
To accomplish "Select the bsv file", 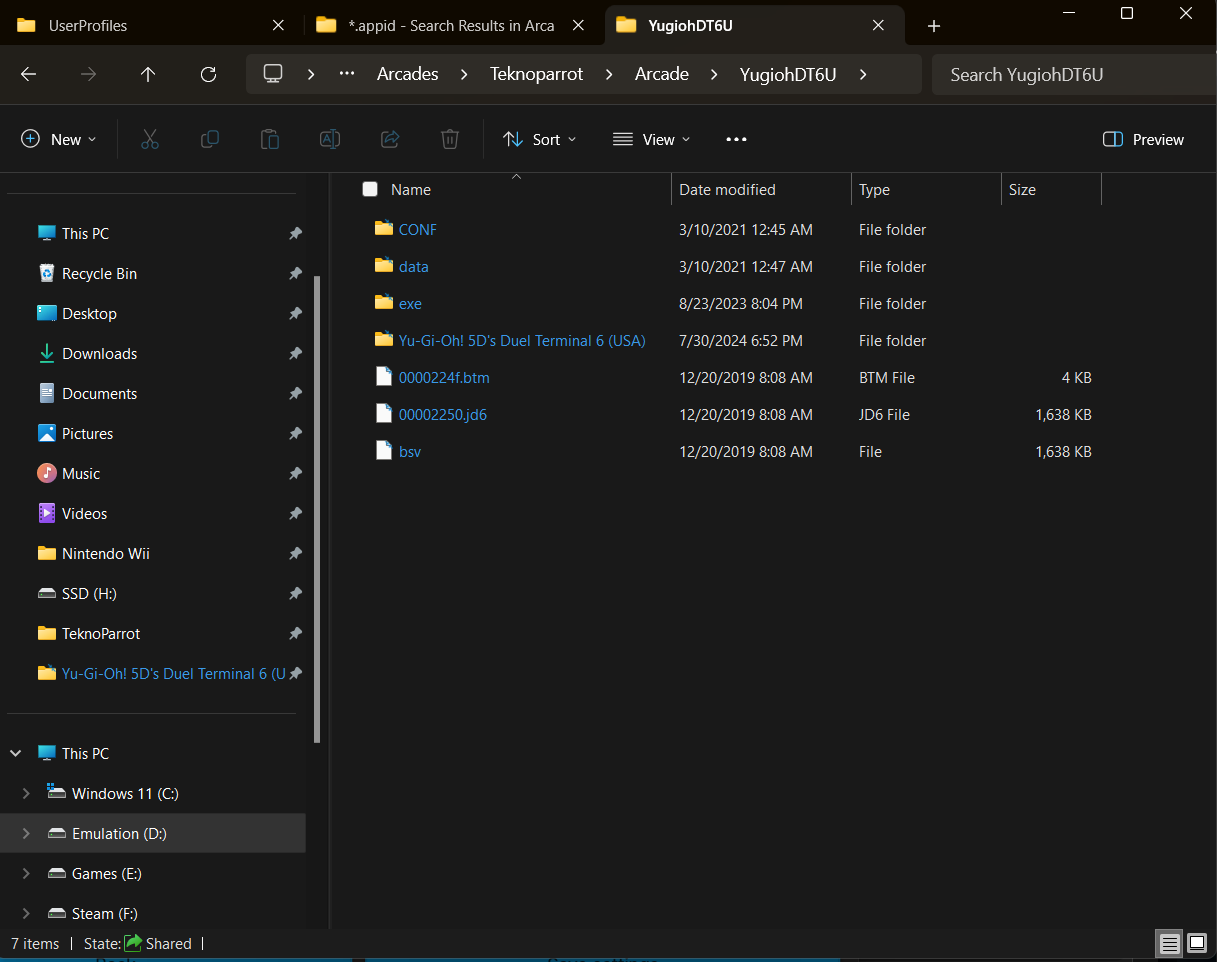I will tap(410, 451).
